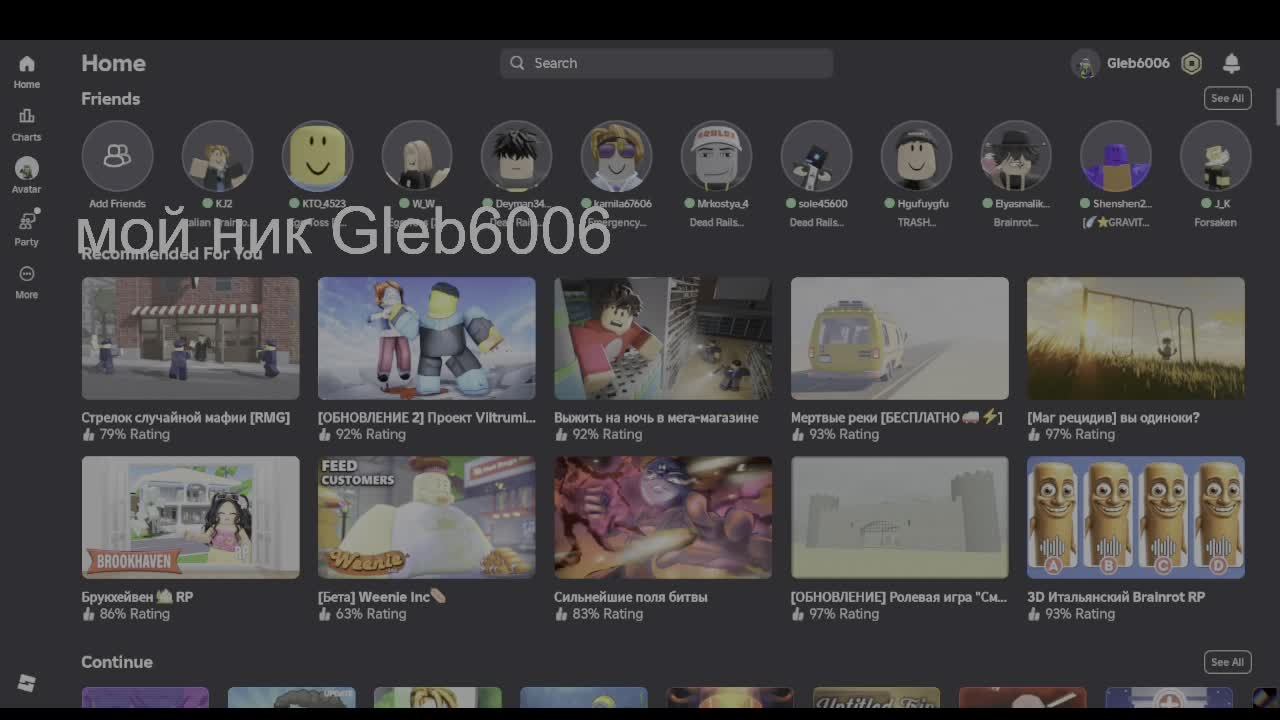Open friend sole45600's avatar
Image resolution: width=1280 pixels, height=720 pixels.
816,156
